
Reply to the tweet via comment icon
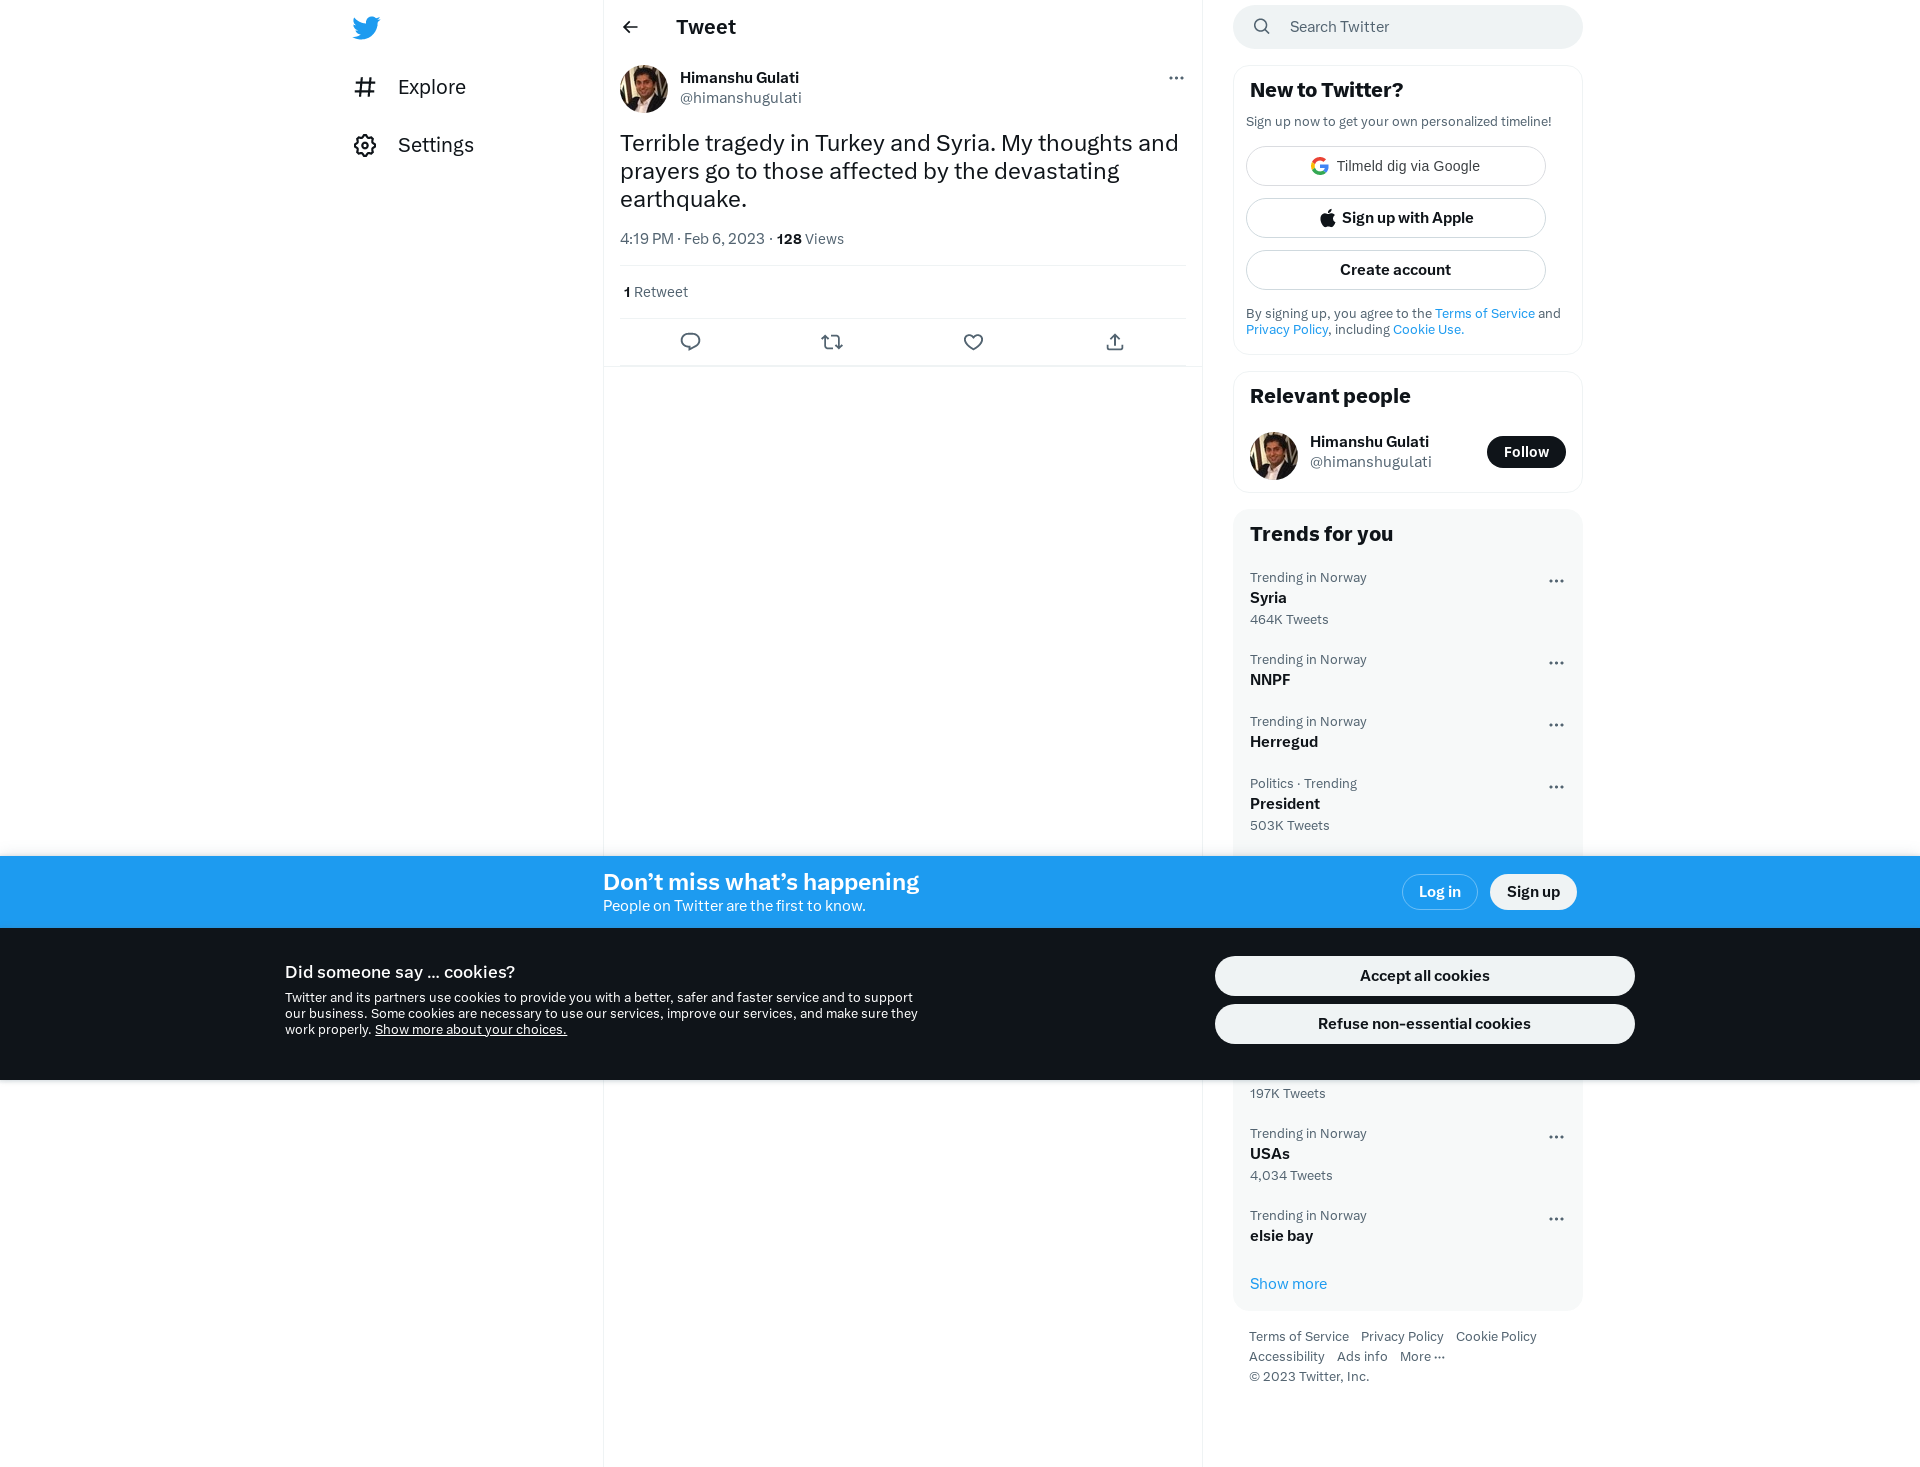[x=690, y=342]
